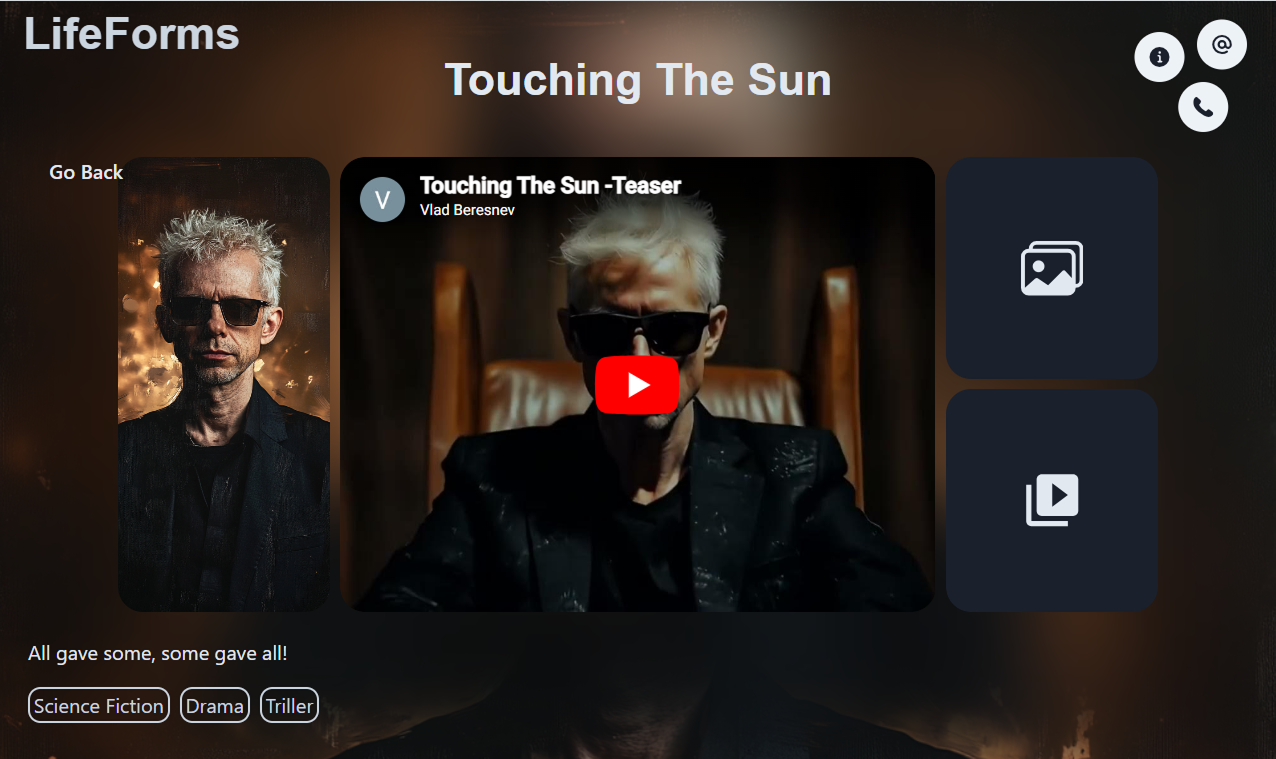1276x759 pixels.
Task: Click the phone contact icon
Action: 1203,107
